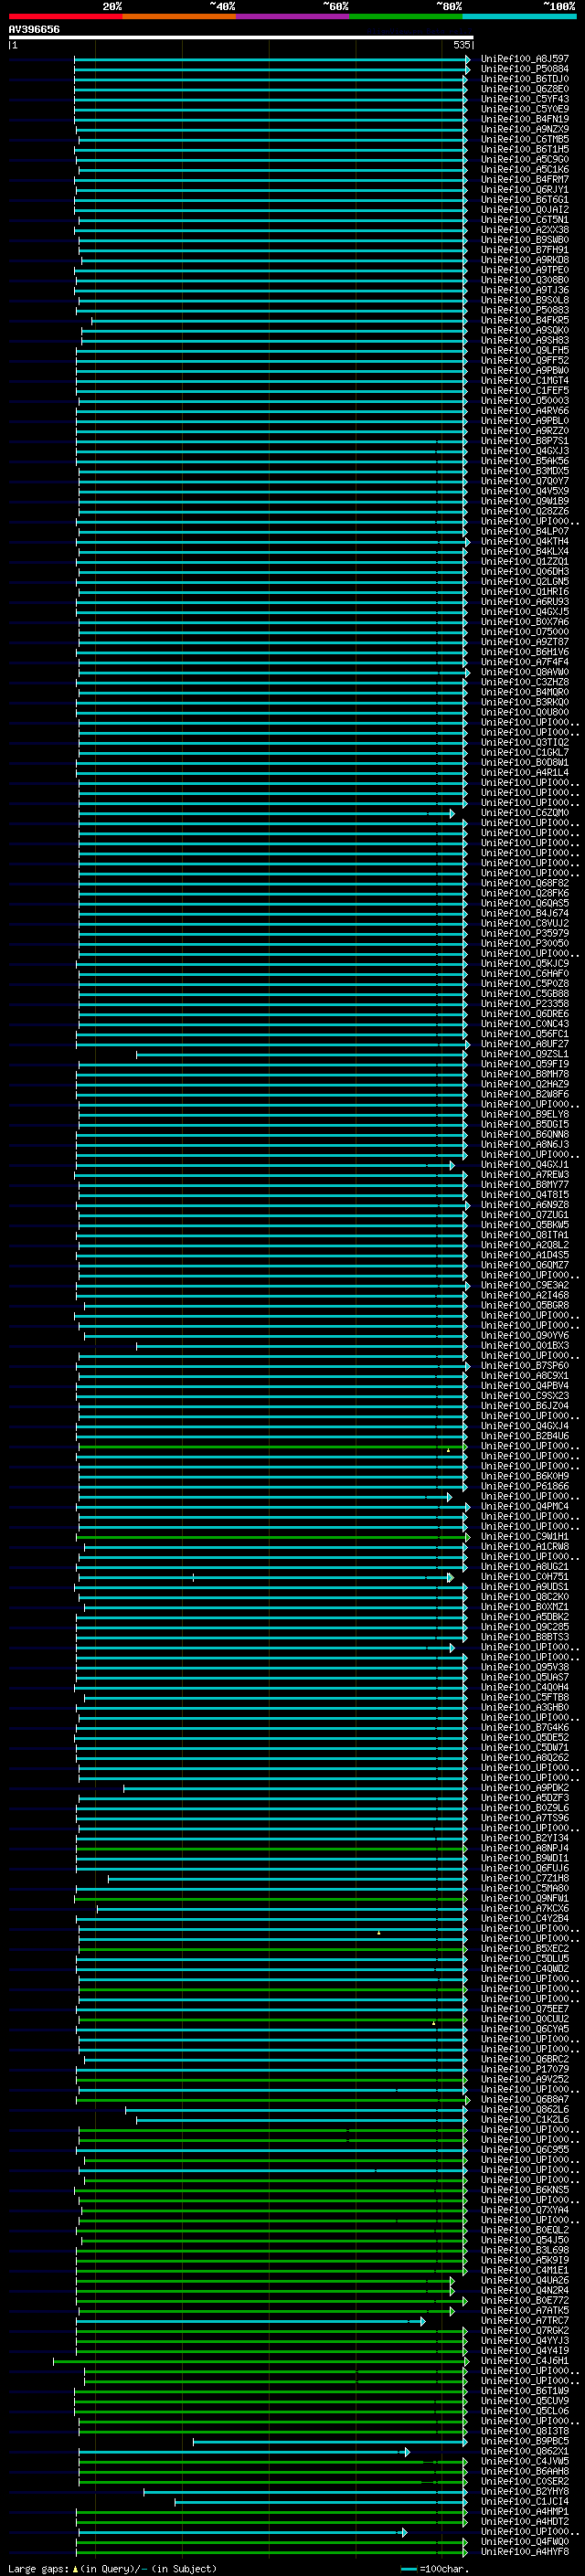Open the UniRef100_C4M1E1 entry
Image resolution: width=585 pixels, height=2576 pixels.
[x=524, y=2270]
